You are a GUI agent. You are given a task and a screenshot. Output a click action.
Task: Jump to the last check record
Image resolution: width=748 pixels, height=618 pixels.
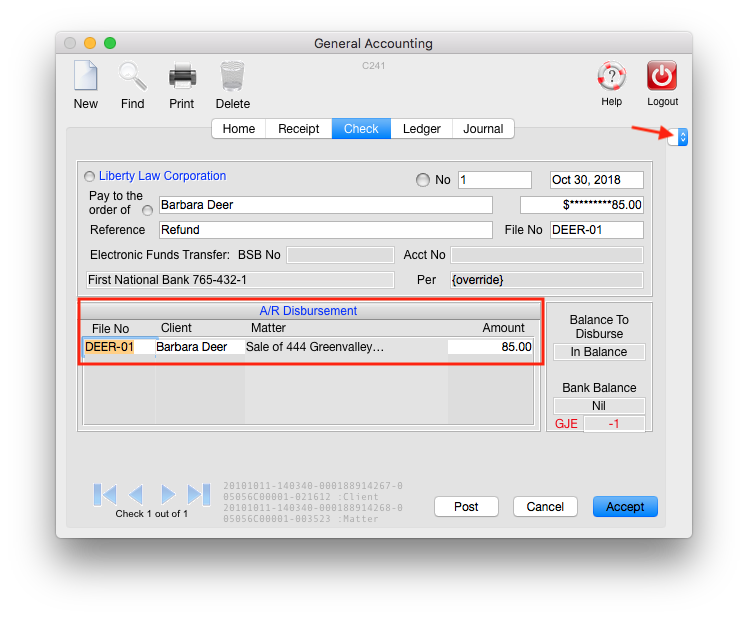tap(199, 494)
